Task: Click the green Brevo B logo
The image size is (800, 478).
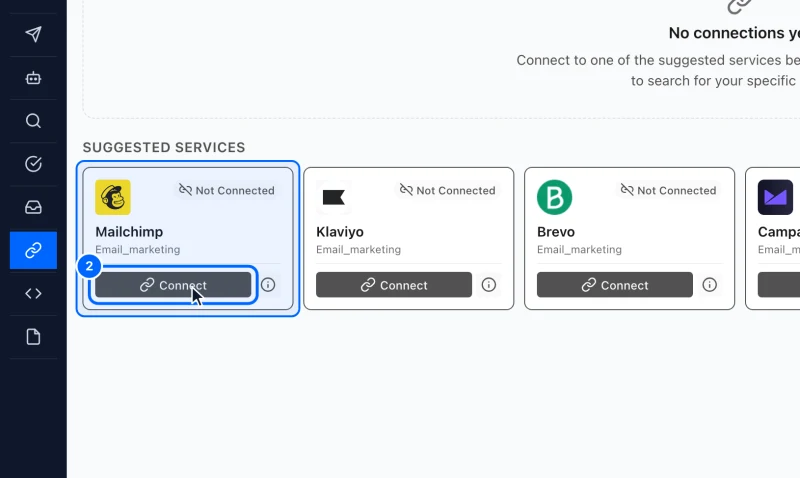Action: click(555, 197)
